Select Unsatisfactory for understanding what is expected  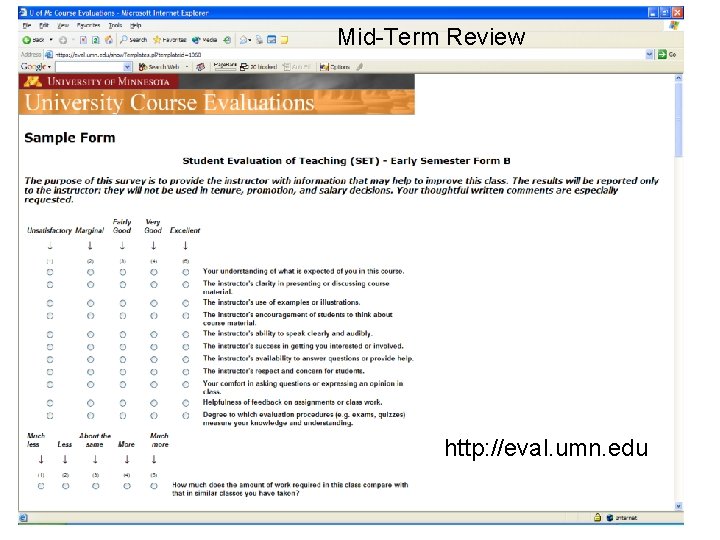coord(50,272)
